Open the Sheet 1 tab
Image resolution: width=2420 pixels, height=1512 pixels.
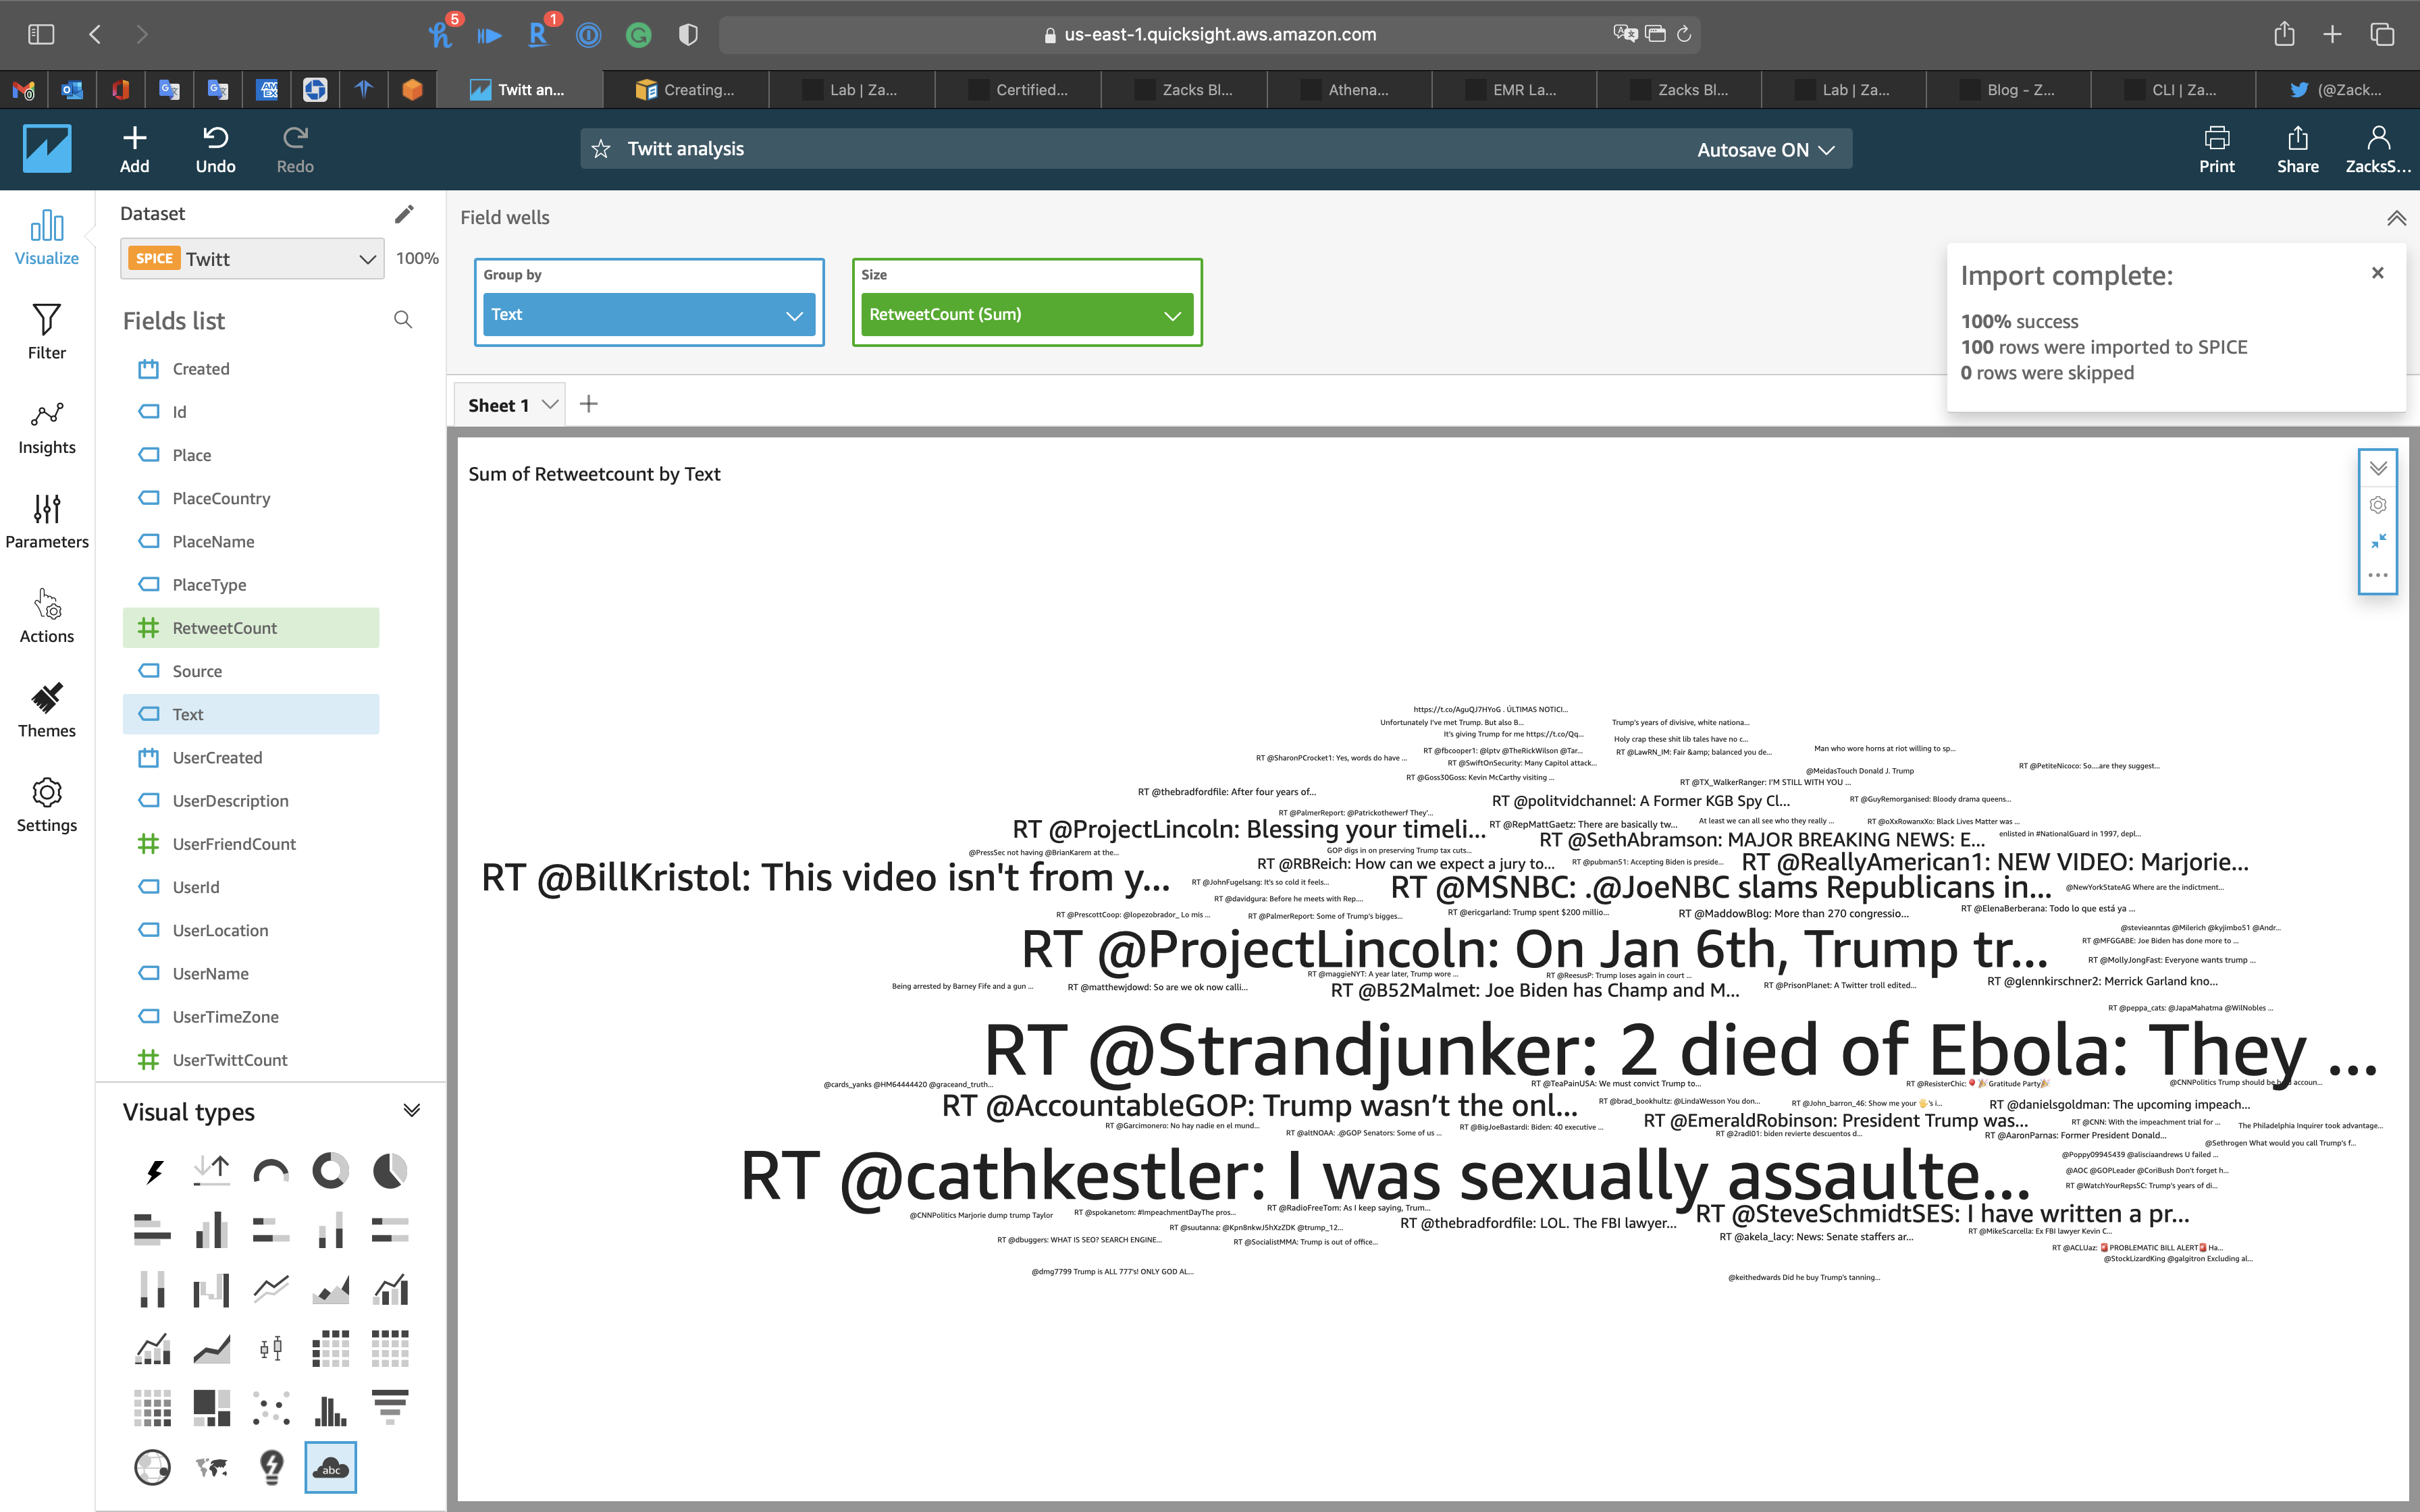tap(499, 405)
